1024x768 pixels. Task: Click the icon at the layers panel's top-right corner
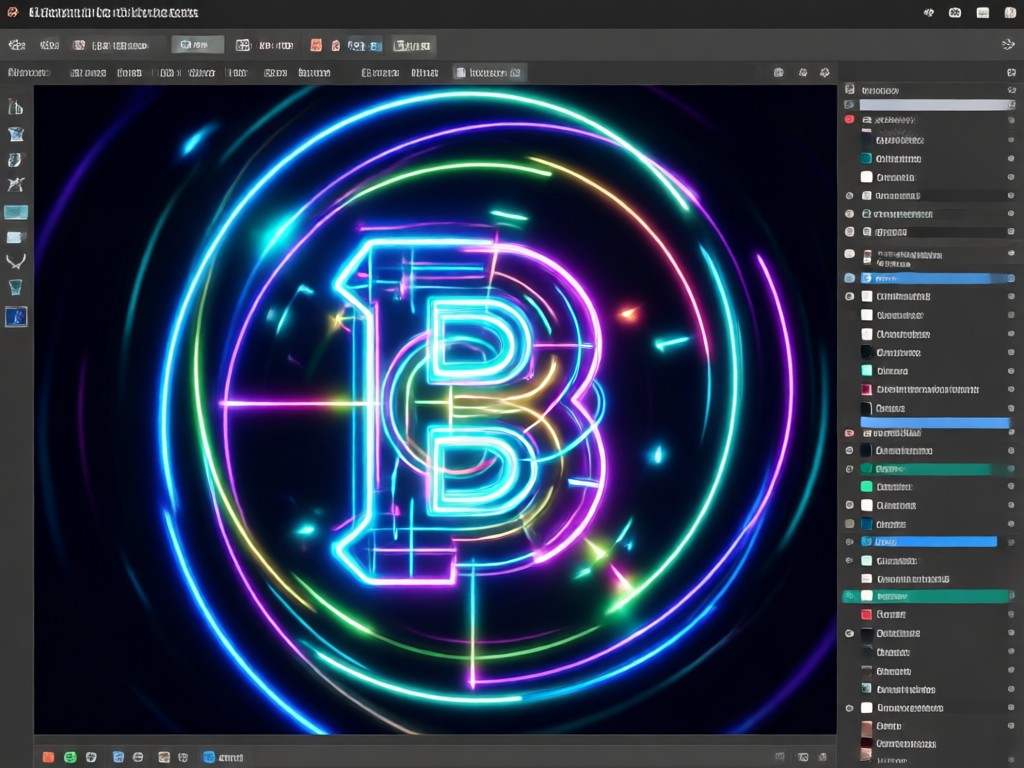pos(1011,72)
